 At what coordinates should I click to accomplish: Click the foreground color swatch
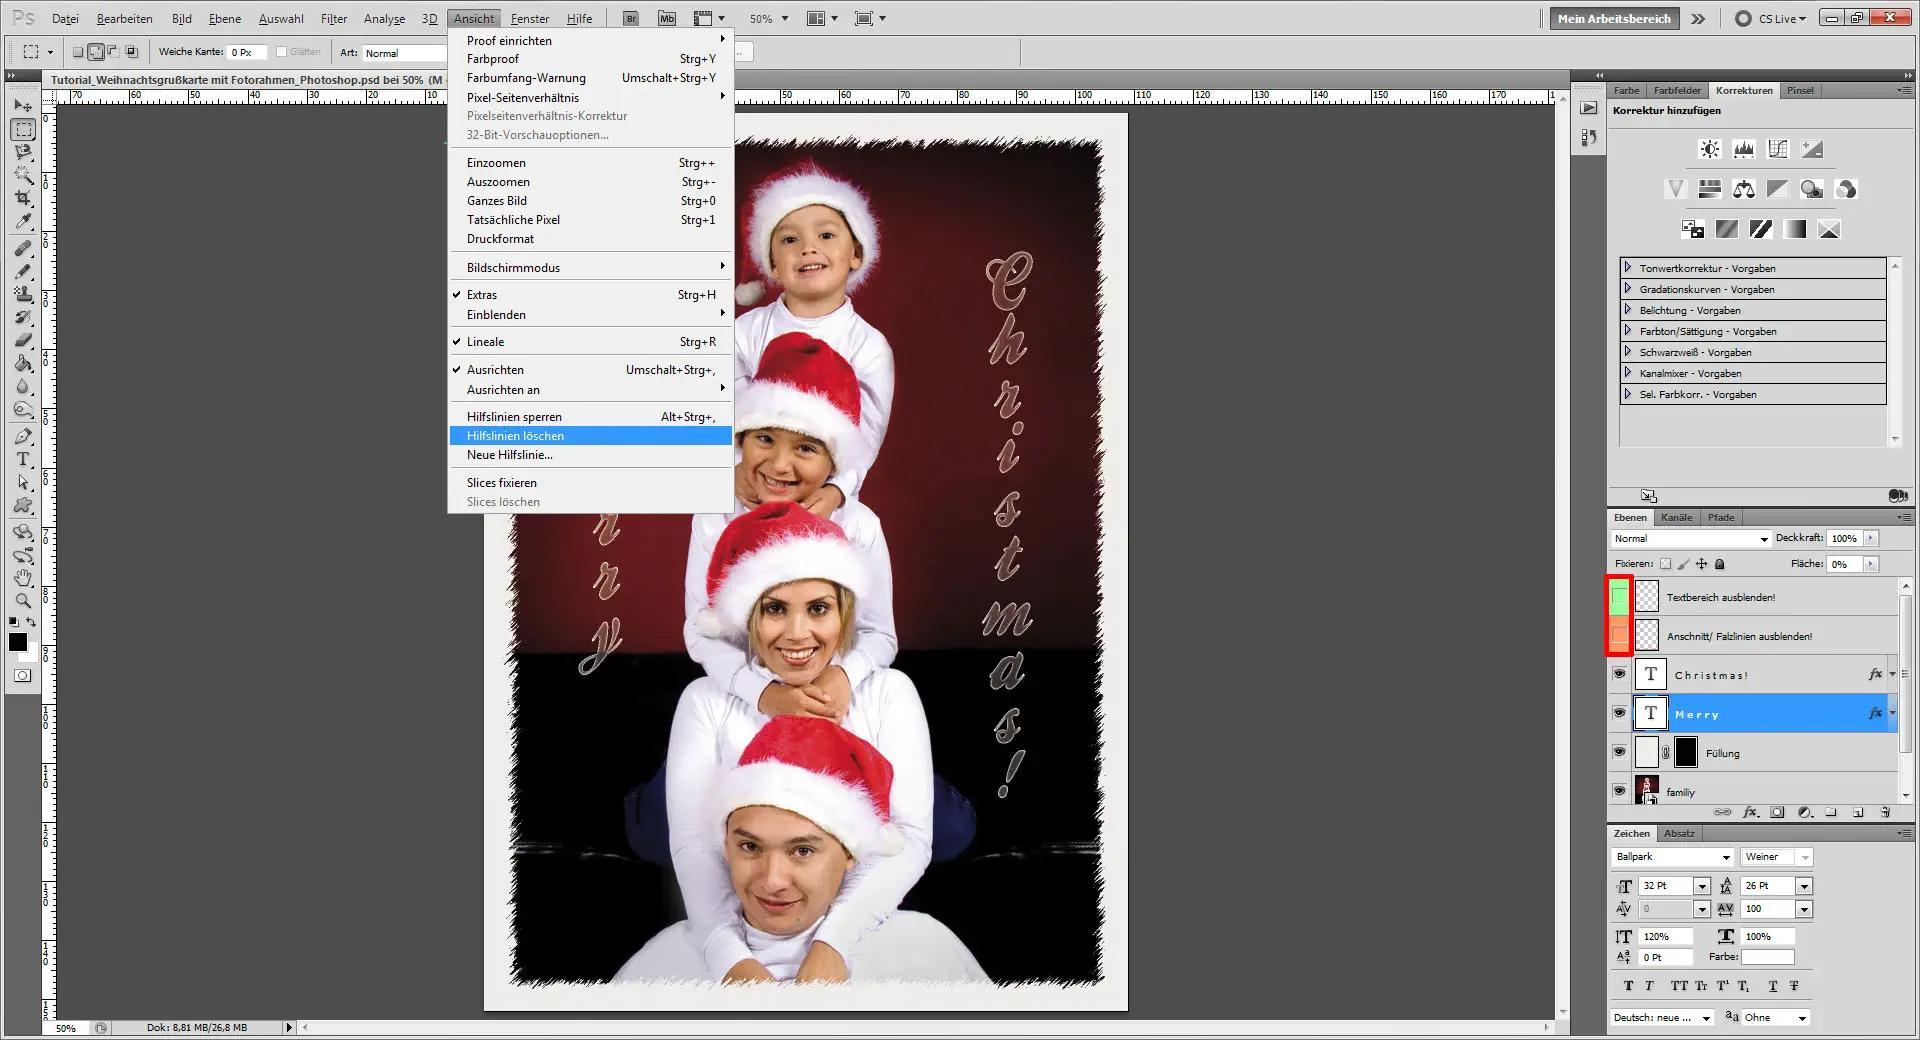pyautogui.click(x=16, y=643)
